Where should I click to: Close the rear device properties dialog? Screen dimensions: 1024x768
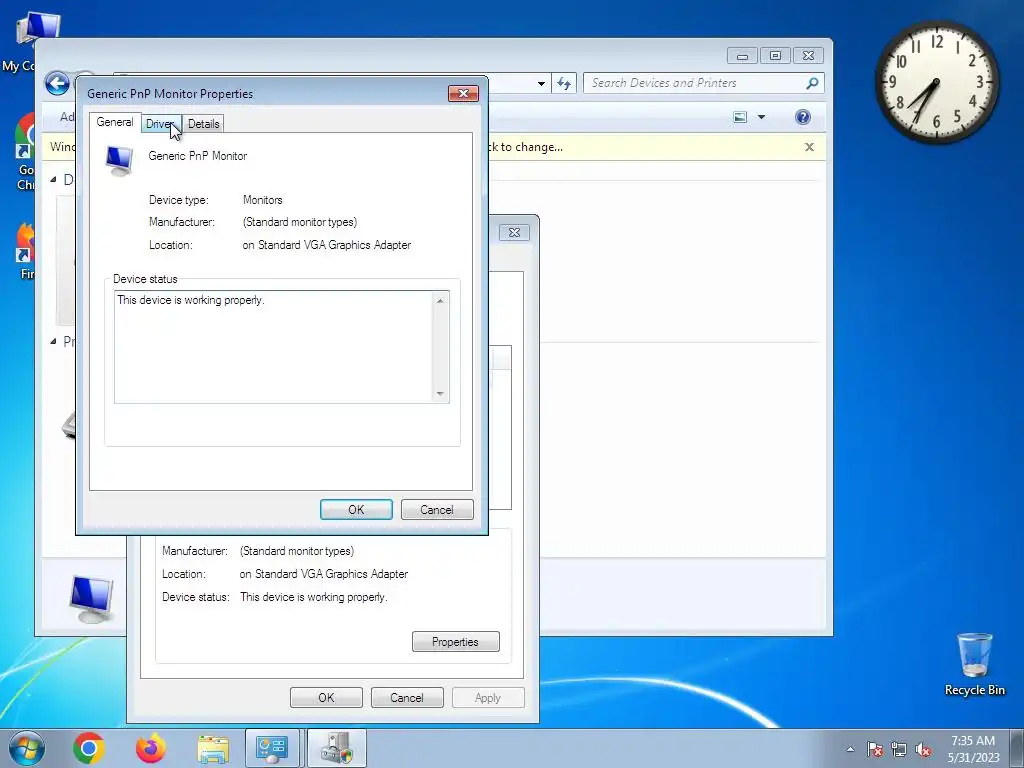(x=515, y=232)
